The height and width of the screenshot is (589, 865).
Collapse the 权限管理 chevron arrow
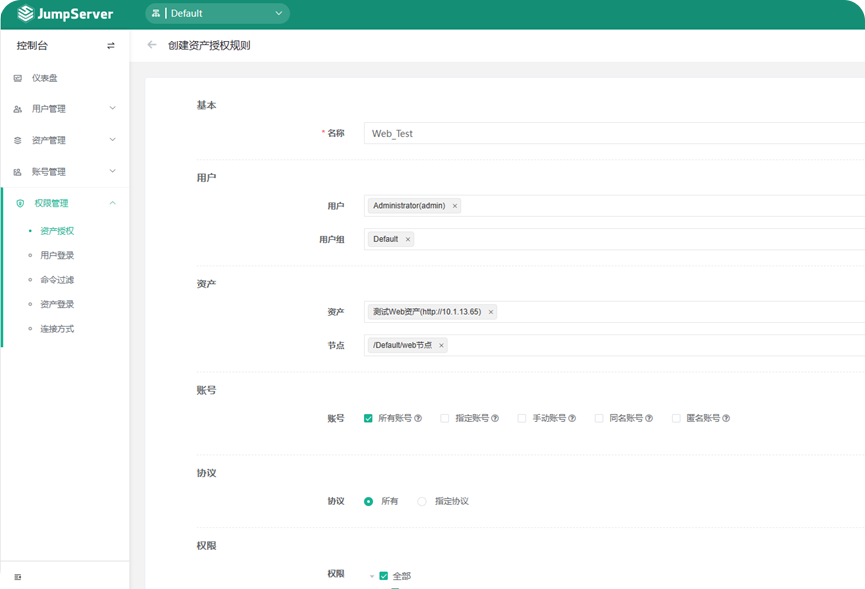113,203
